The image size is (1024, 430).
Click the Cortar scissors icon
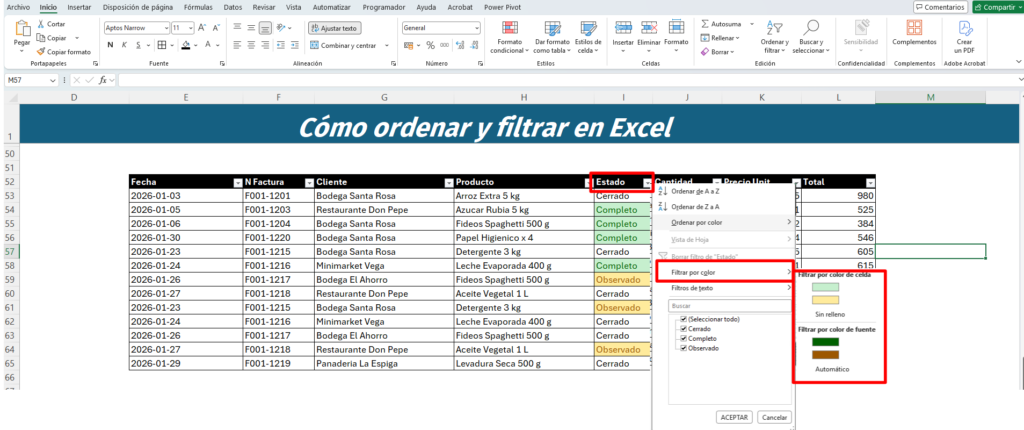(x=41, y=24)
